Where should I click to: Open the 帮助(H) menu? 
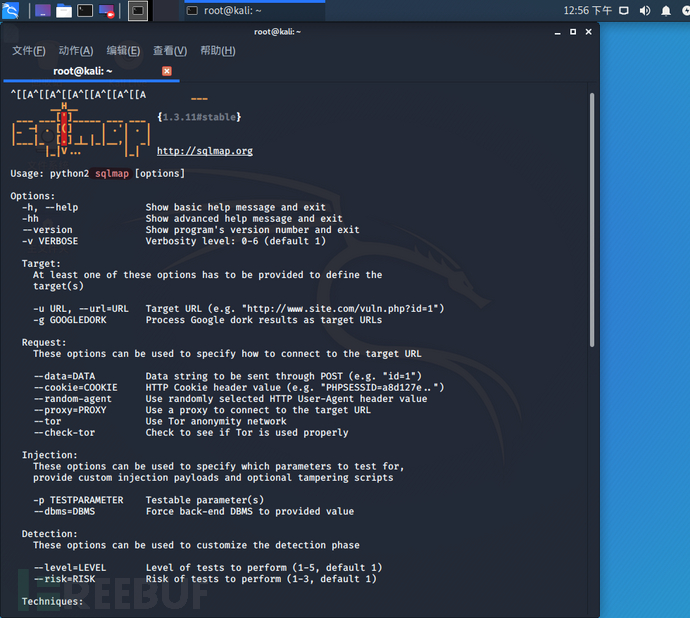click(218, 51)
